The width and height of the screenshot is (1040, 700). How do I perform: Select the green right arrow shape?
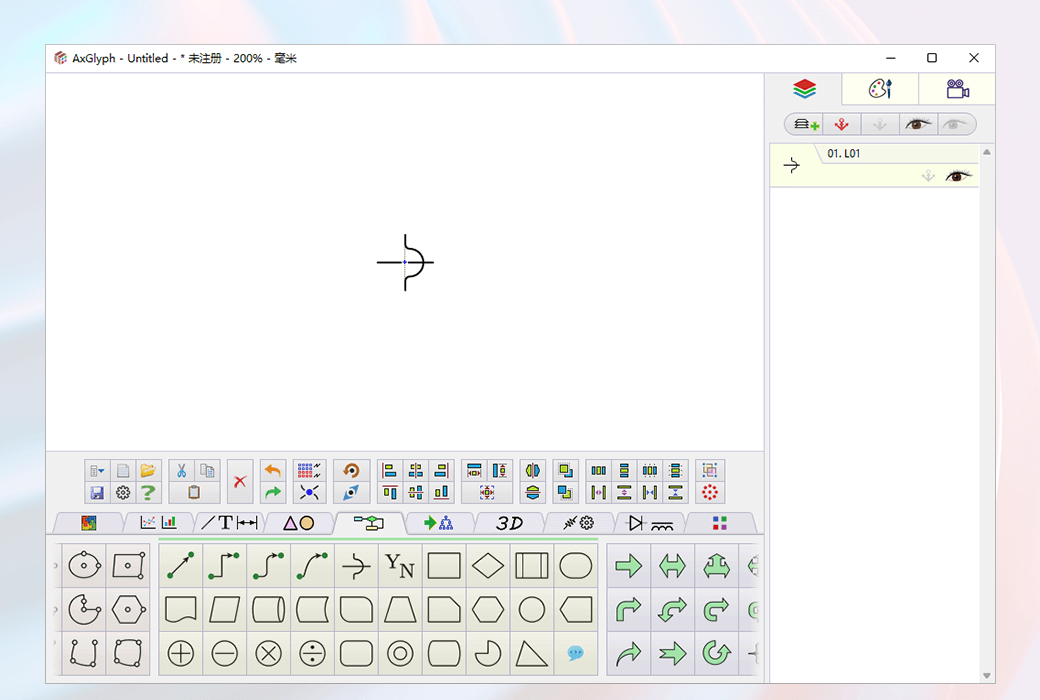pyautogui.click(x=629, y=565)
